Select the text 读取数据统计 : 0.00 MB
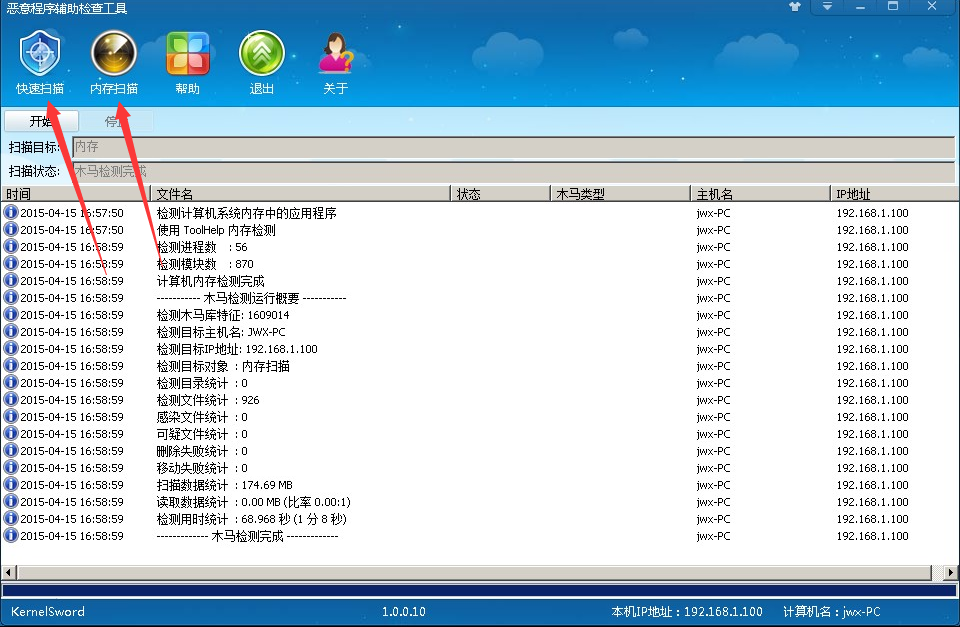960x627 pixels. 219,502
